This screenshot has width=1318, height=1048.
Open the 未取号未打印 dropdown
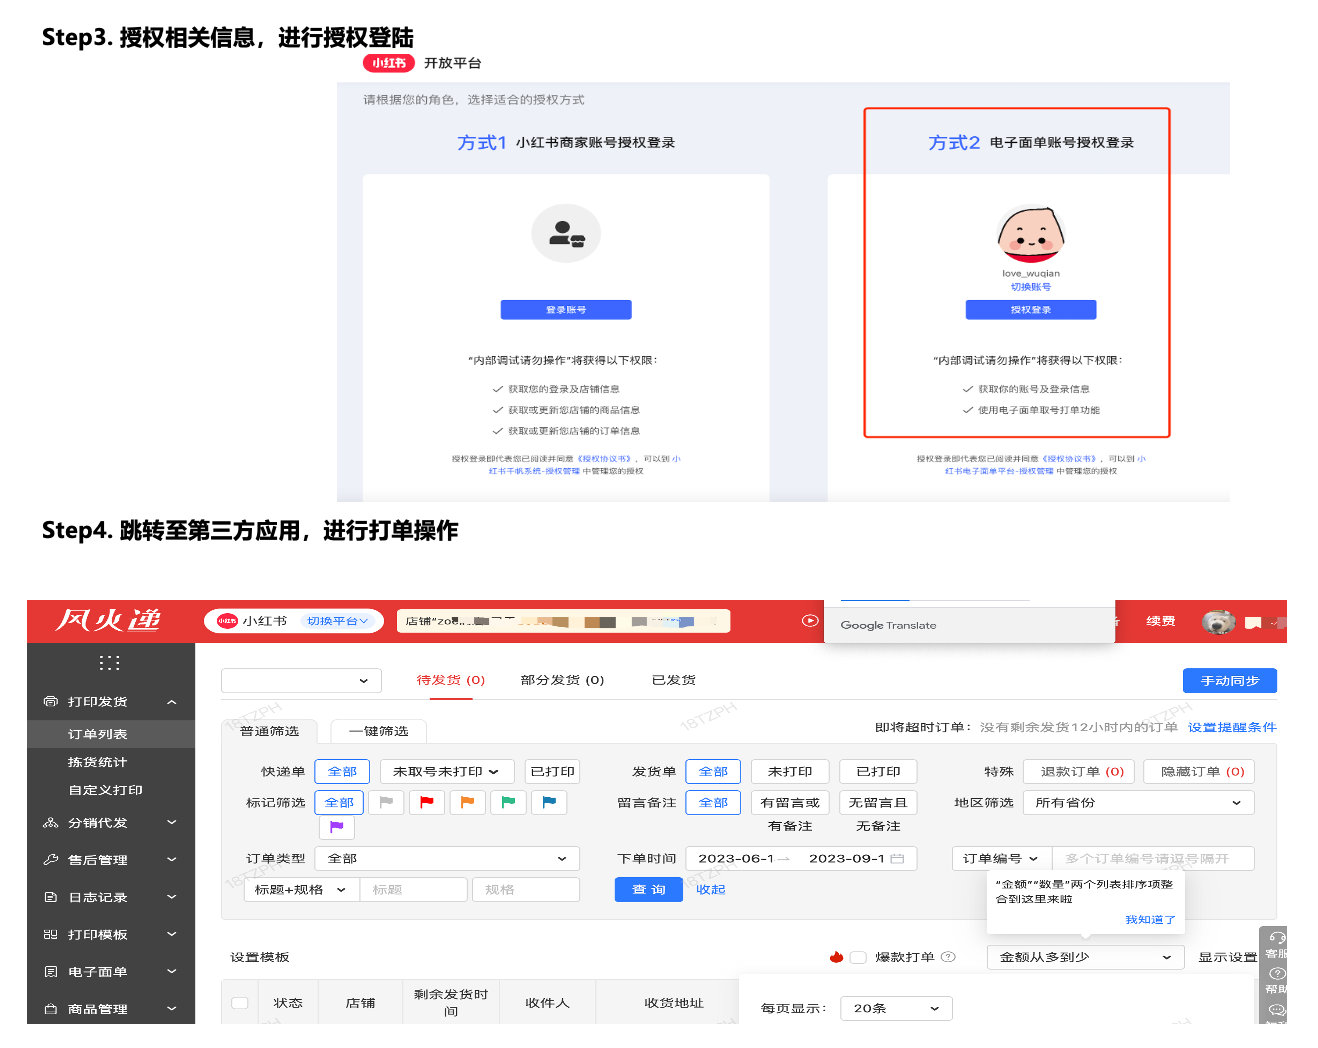(447, 772)
